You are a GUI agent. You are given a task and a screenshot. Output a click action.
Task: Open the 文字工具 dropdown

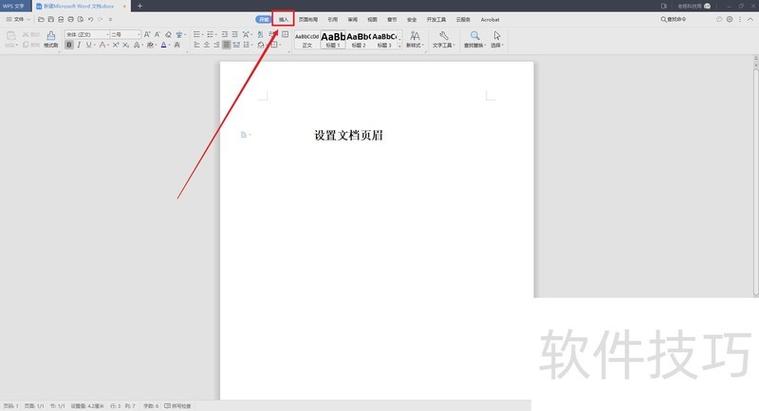[x=443, y=39]
